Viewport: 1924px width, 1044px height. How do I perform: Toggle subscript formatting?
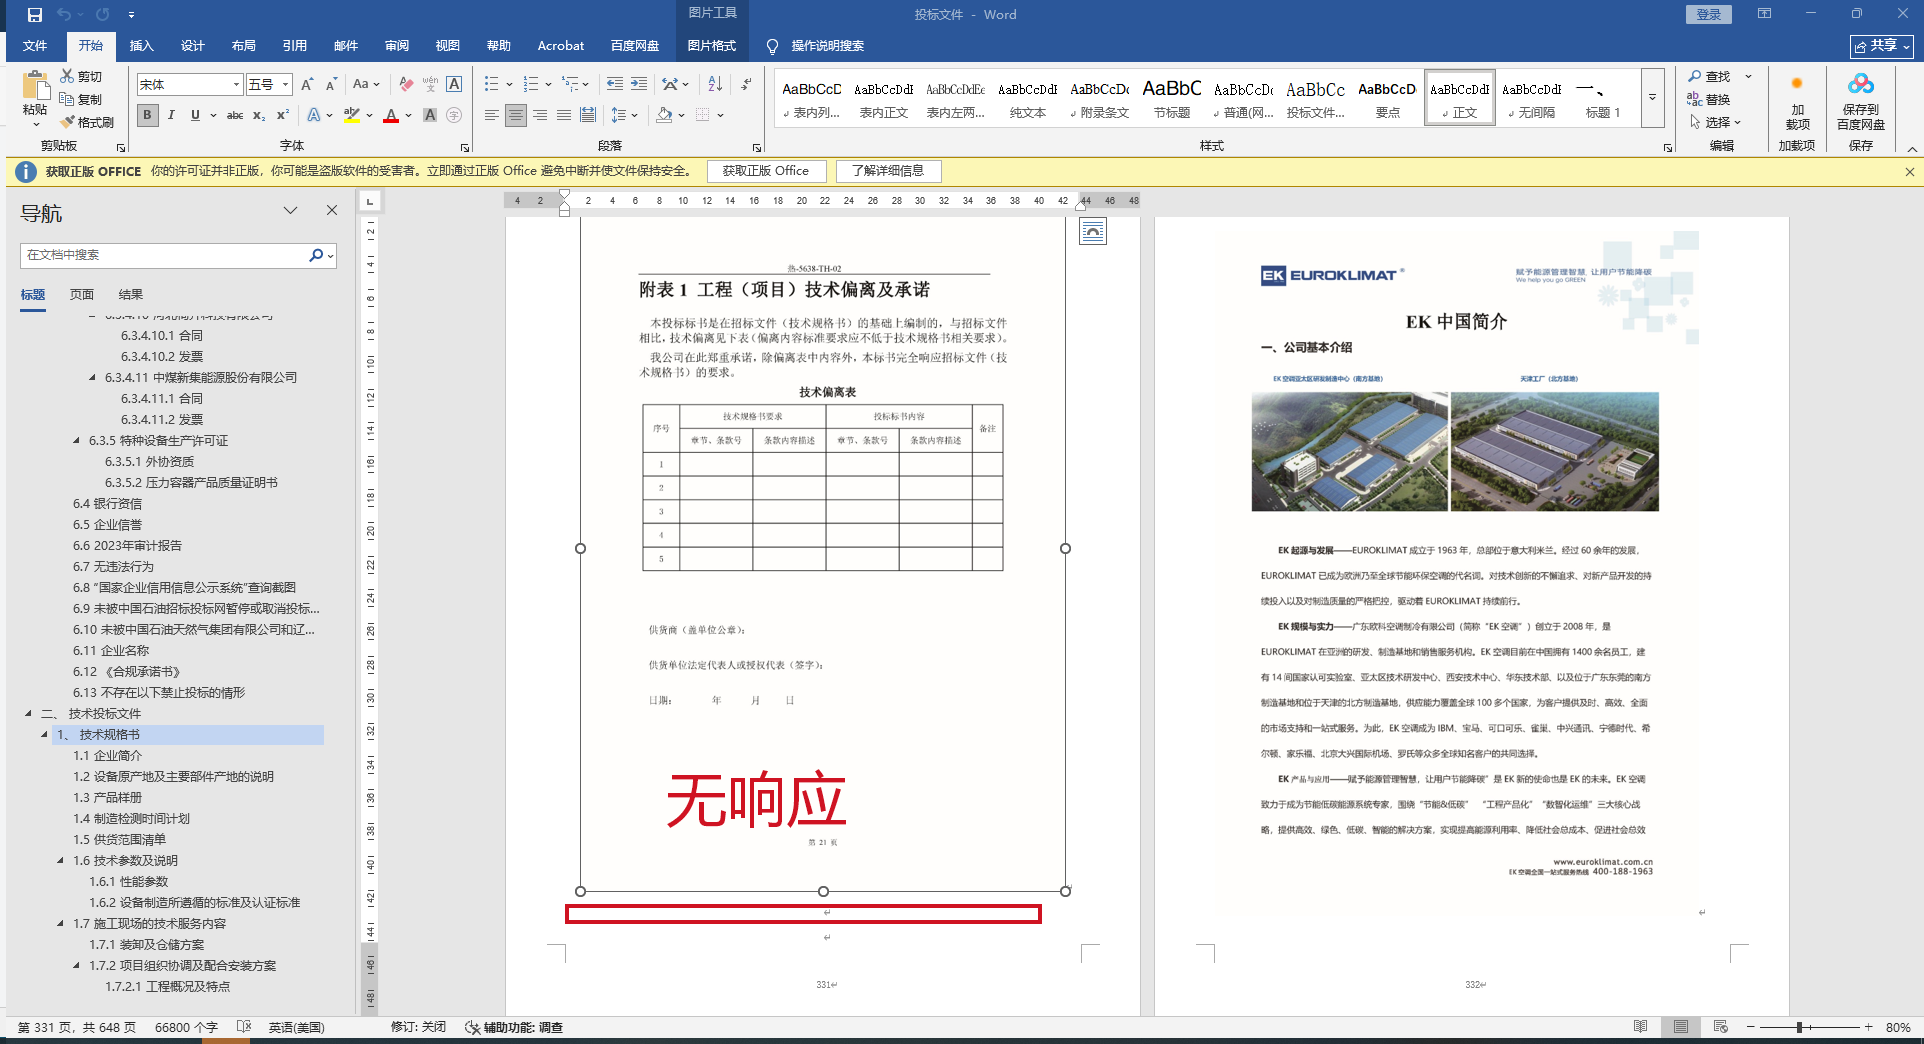click(259, 115)
